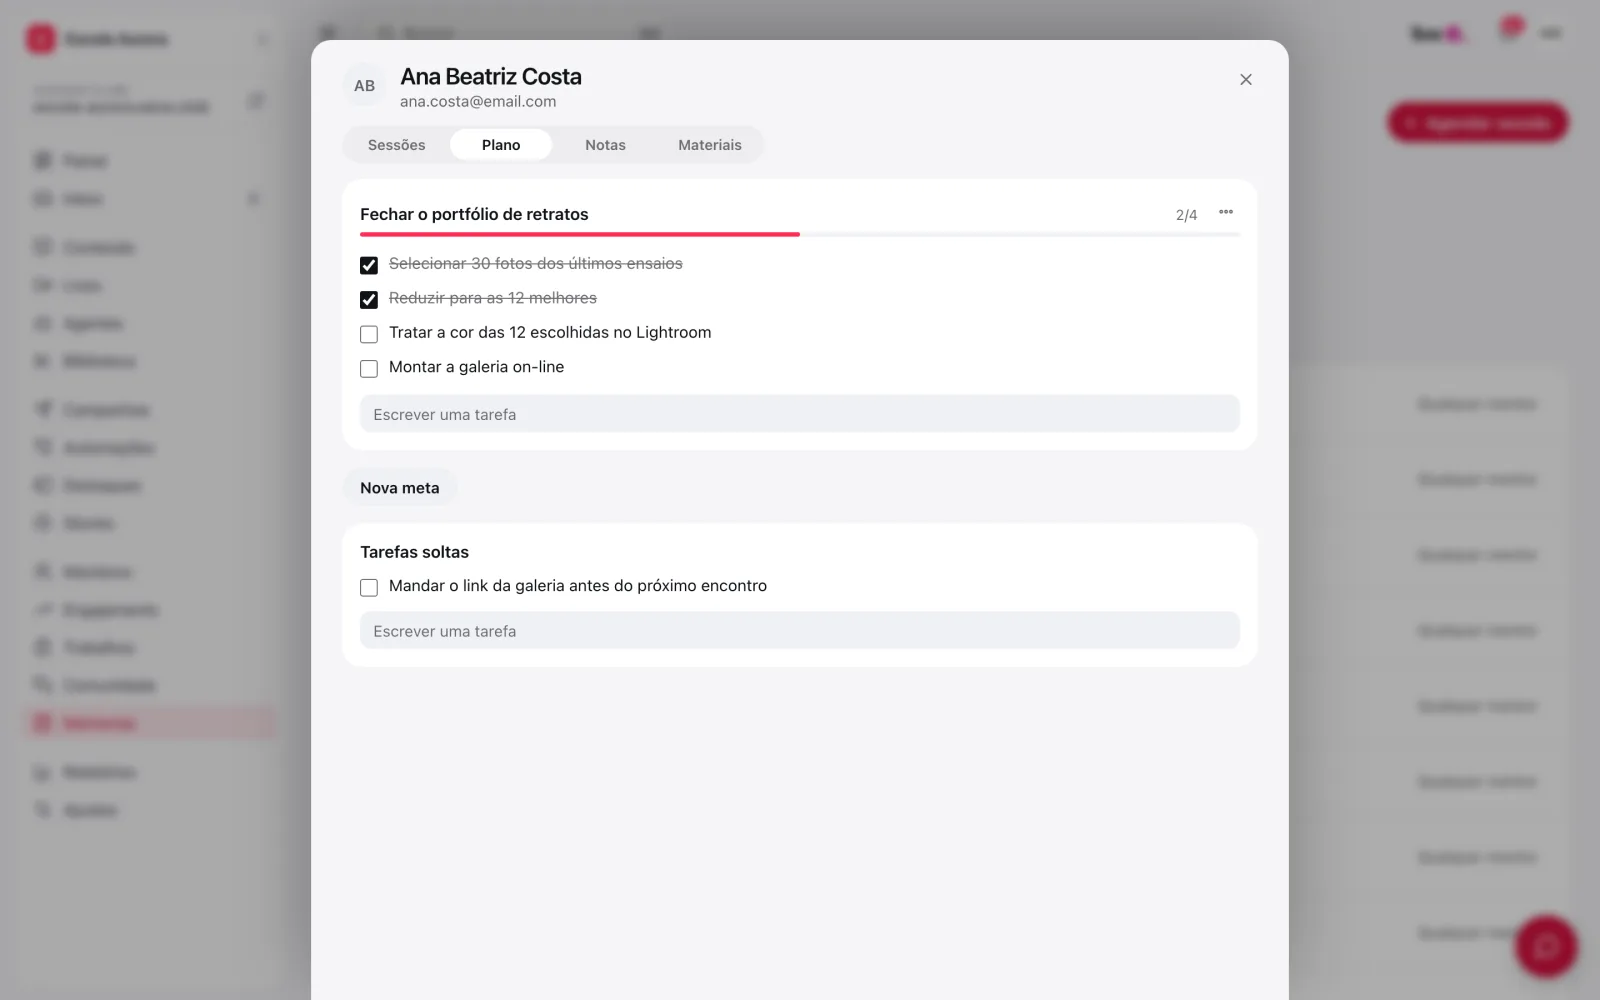Uncheck 'Selecionar 30 fotos dos últimos ensaios'
The width and height of the screenshot is (1600, 1000).
(369, 265)
